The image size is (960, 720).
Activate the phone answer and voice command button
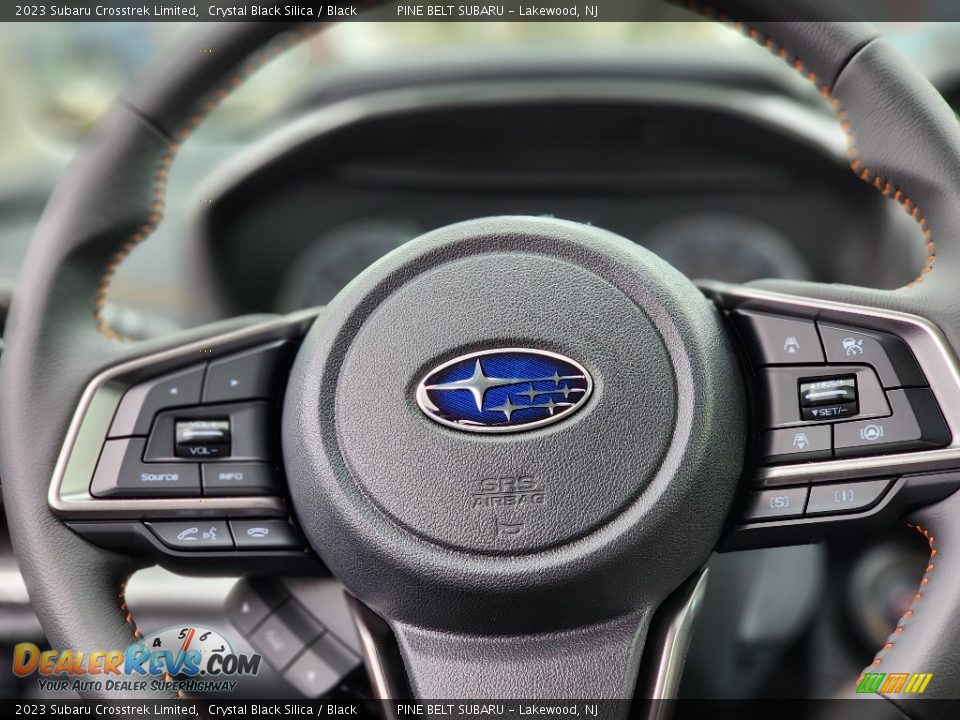[x=191, y=534]
